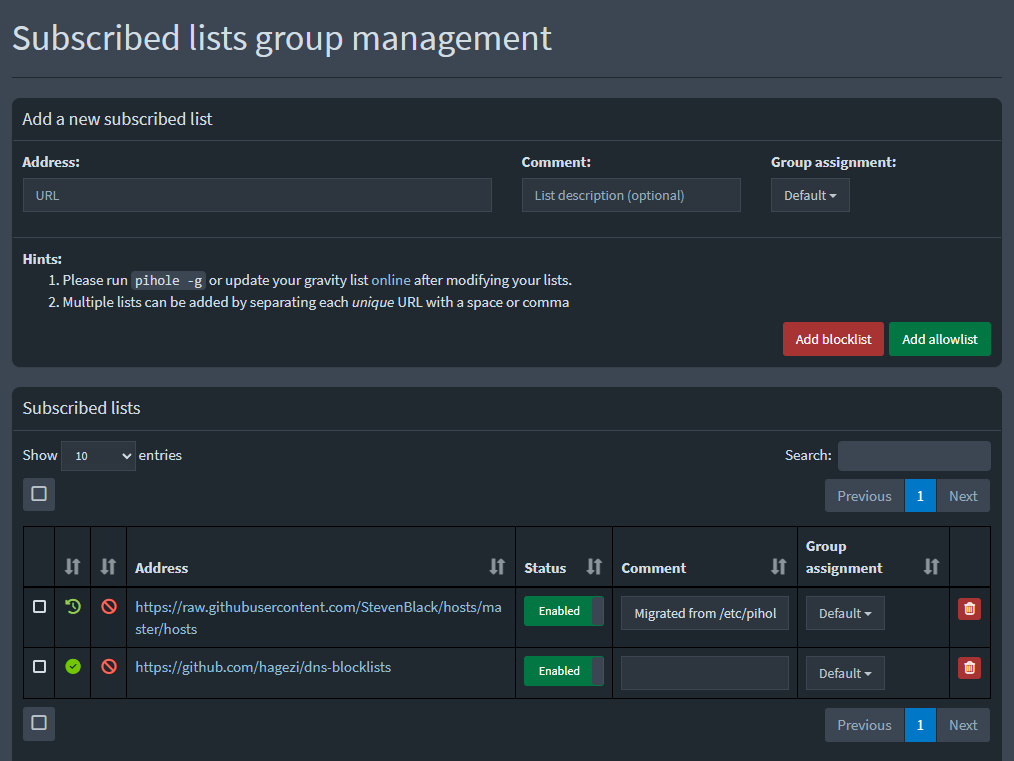Image resolution: width=1014 pixels, height=761 pixels.
Task: Click the 'pihole -g' code snippet
Action: coord(168,281)
